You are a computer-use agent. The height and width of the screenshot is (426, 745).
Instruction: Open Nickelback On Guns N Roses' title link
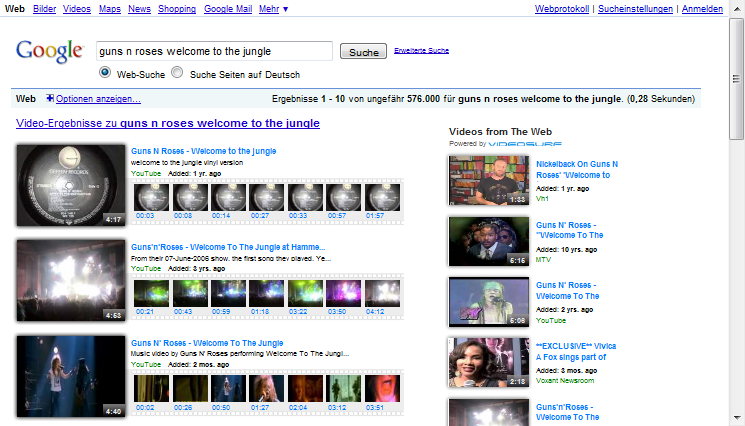point(577,170)
